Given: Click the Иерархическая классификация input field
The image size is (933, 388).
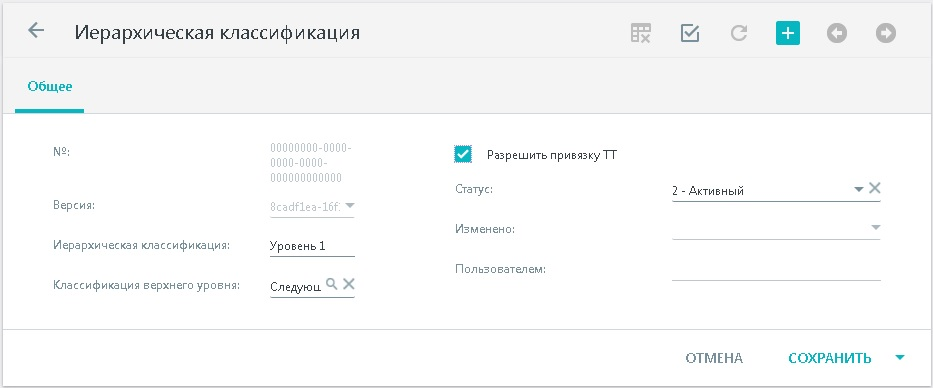Looking at the screenshot, I should click(312, 246).
